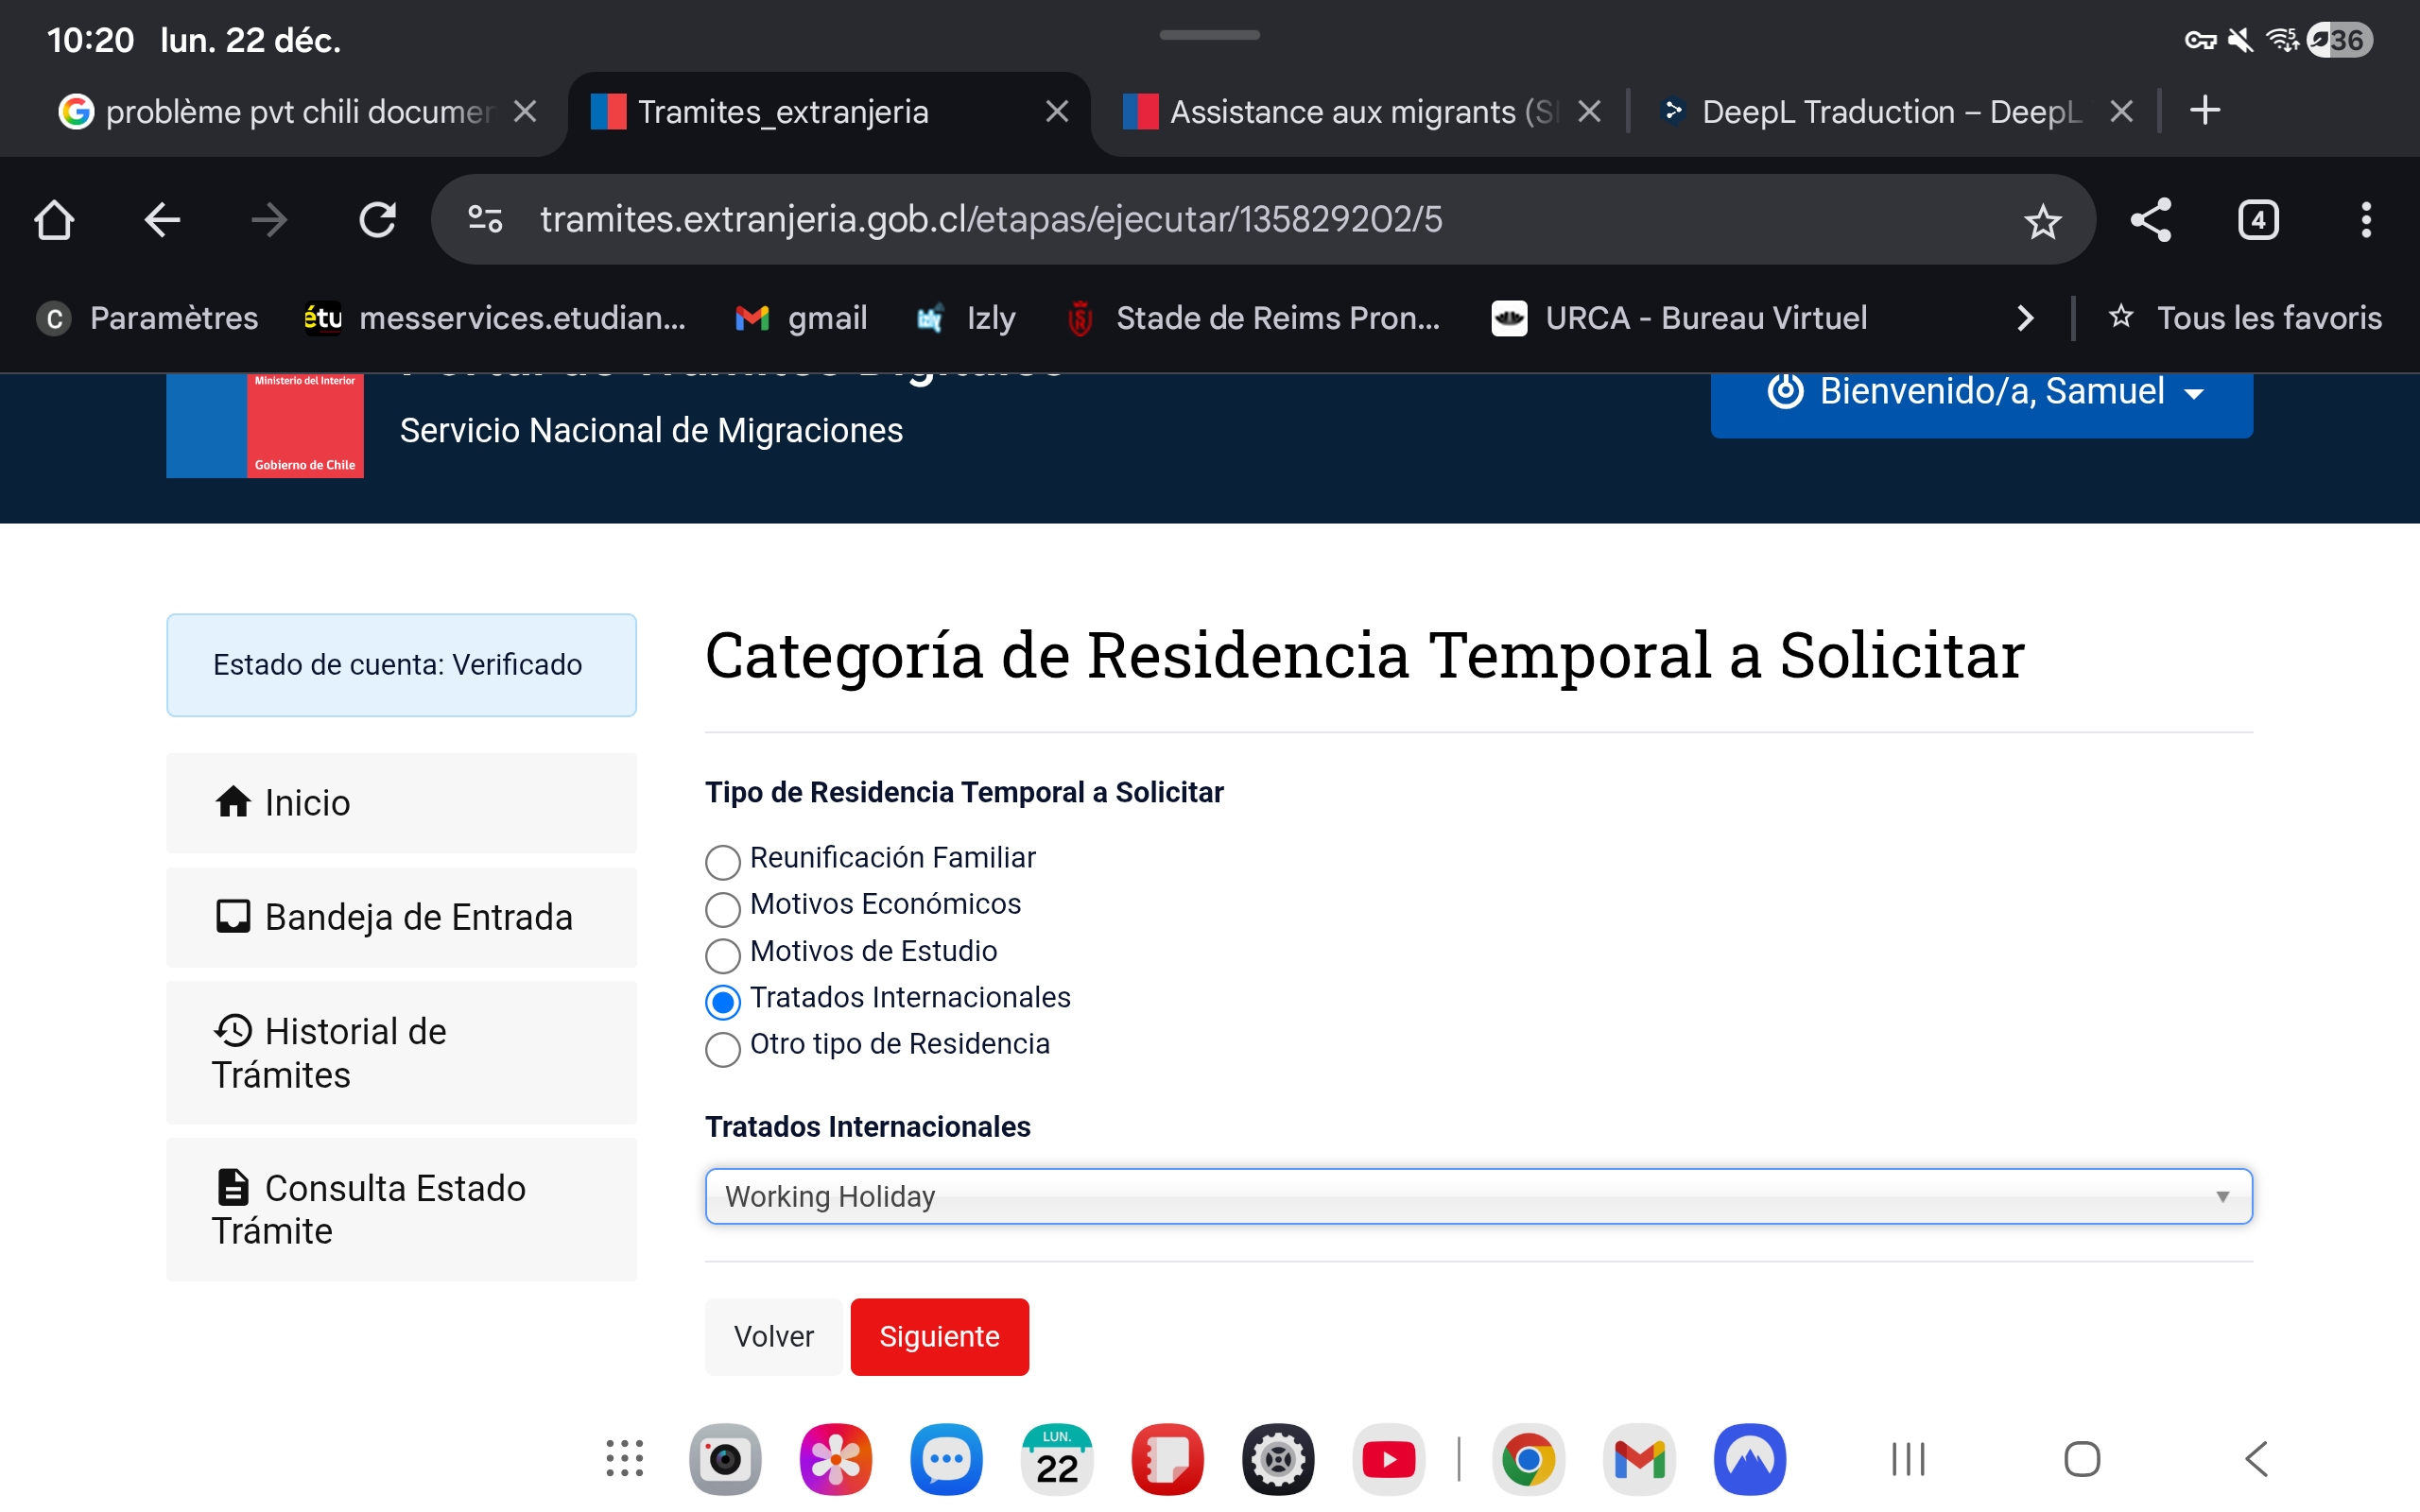Screen dimensions: 2420x1512
Task: Open the share icon in toolbar
Action: pyautogui.click(x=2150, y=220)
